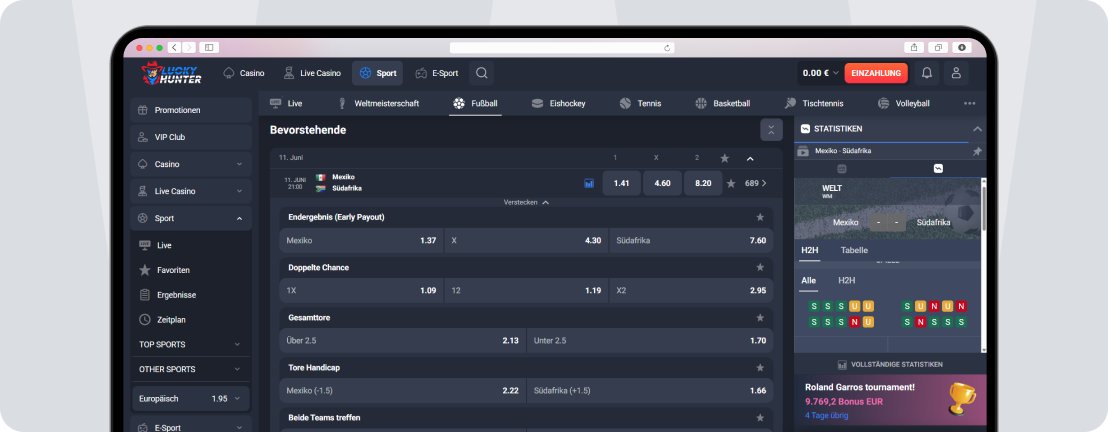Viewport: 1108px width, 432px height.
Task: Open the user account profile icon
Action: click(956, 73)
